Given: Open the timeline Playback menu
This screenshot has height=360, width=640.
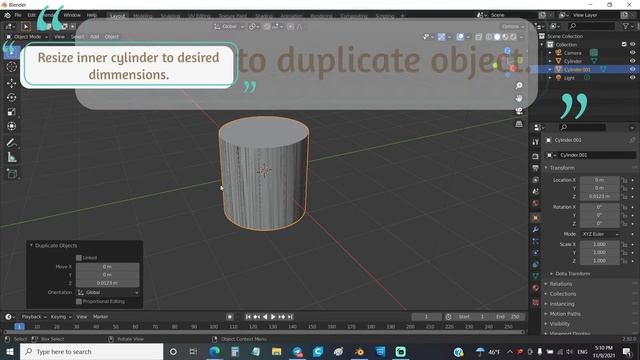Looking at the screenshot, I should (33, 317).
